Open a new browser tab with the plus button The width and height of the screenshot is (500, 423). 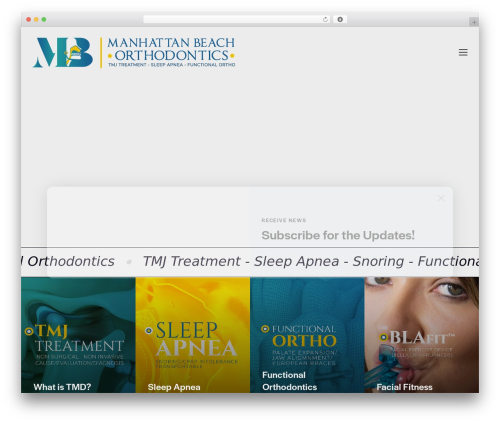coord(474,22)
